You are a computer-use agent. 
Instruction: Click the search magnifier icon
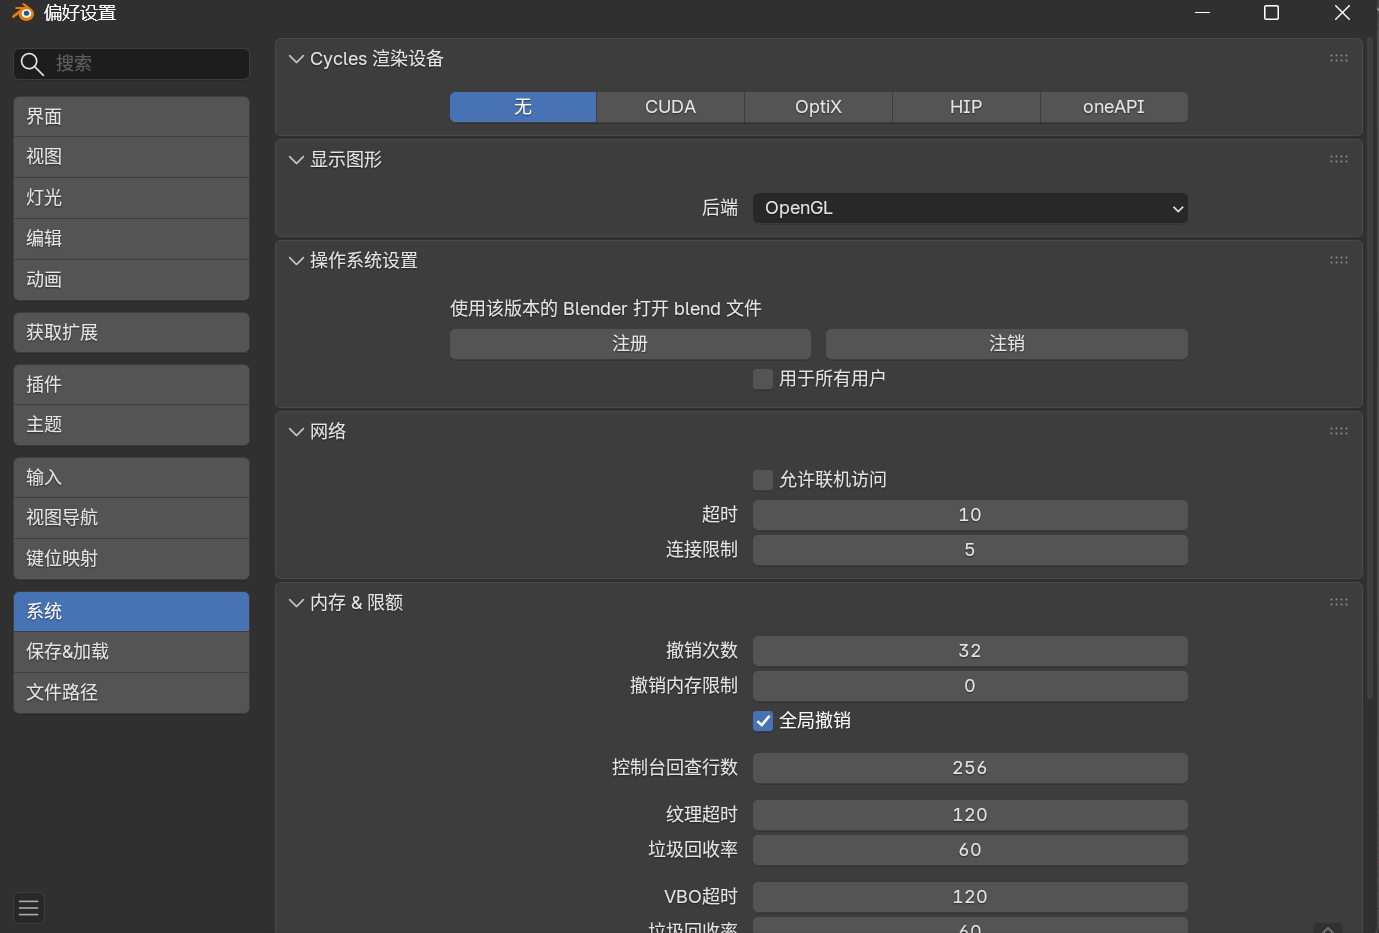pos(32,64)
